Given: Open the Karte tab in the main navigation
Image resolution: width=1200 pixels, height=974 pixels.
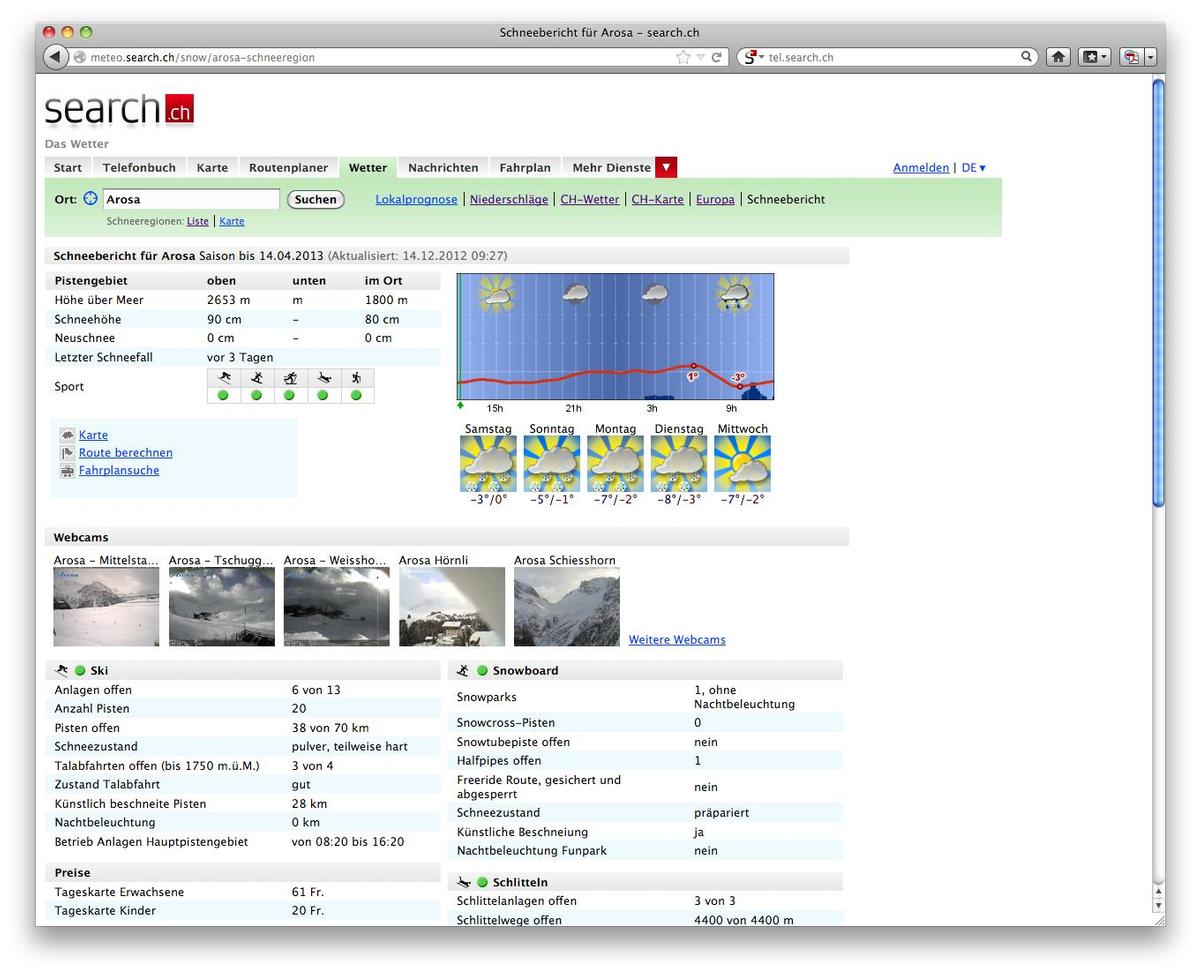Looking at the screenshot, I should pyautogui.click(x=212, y=168).
